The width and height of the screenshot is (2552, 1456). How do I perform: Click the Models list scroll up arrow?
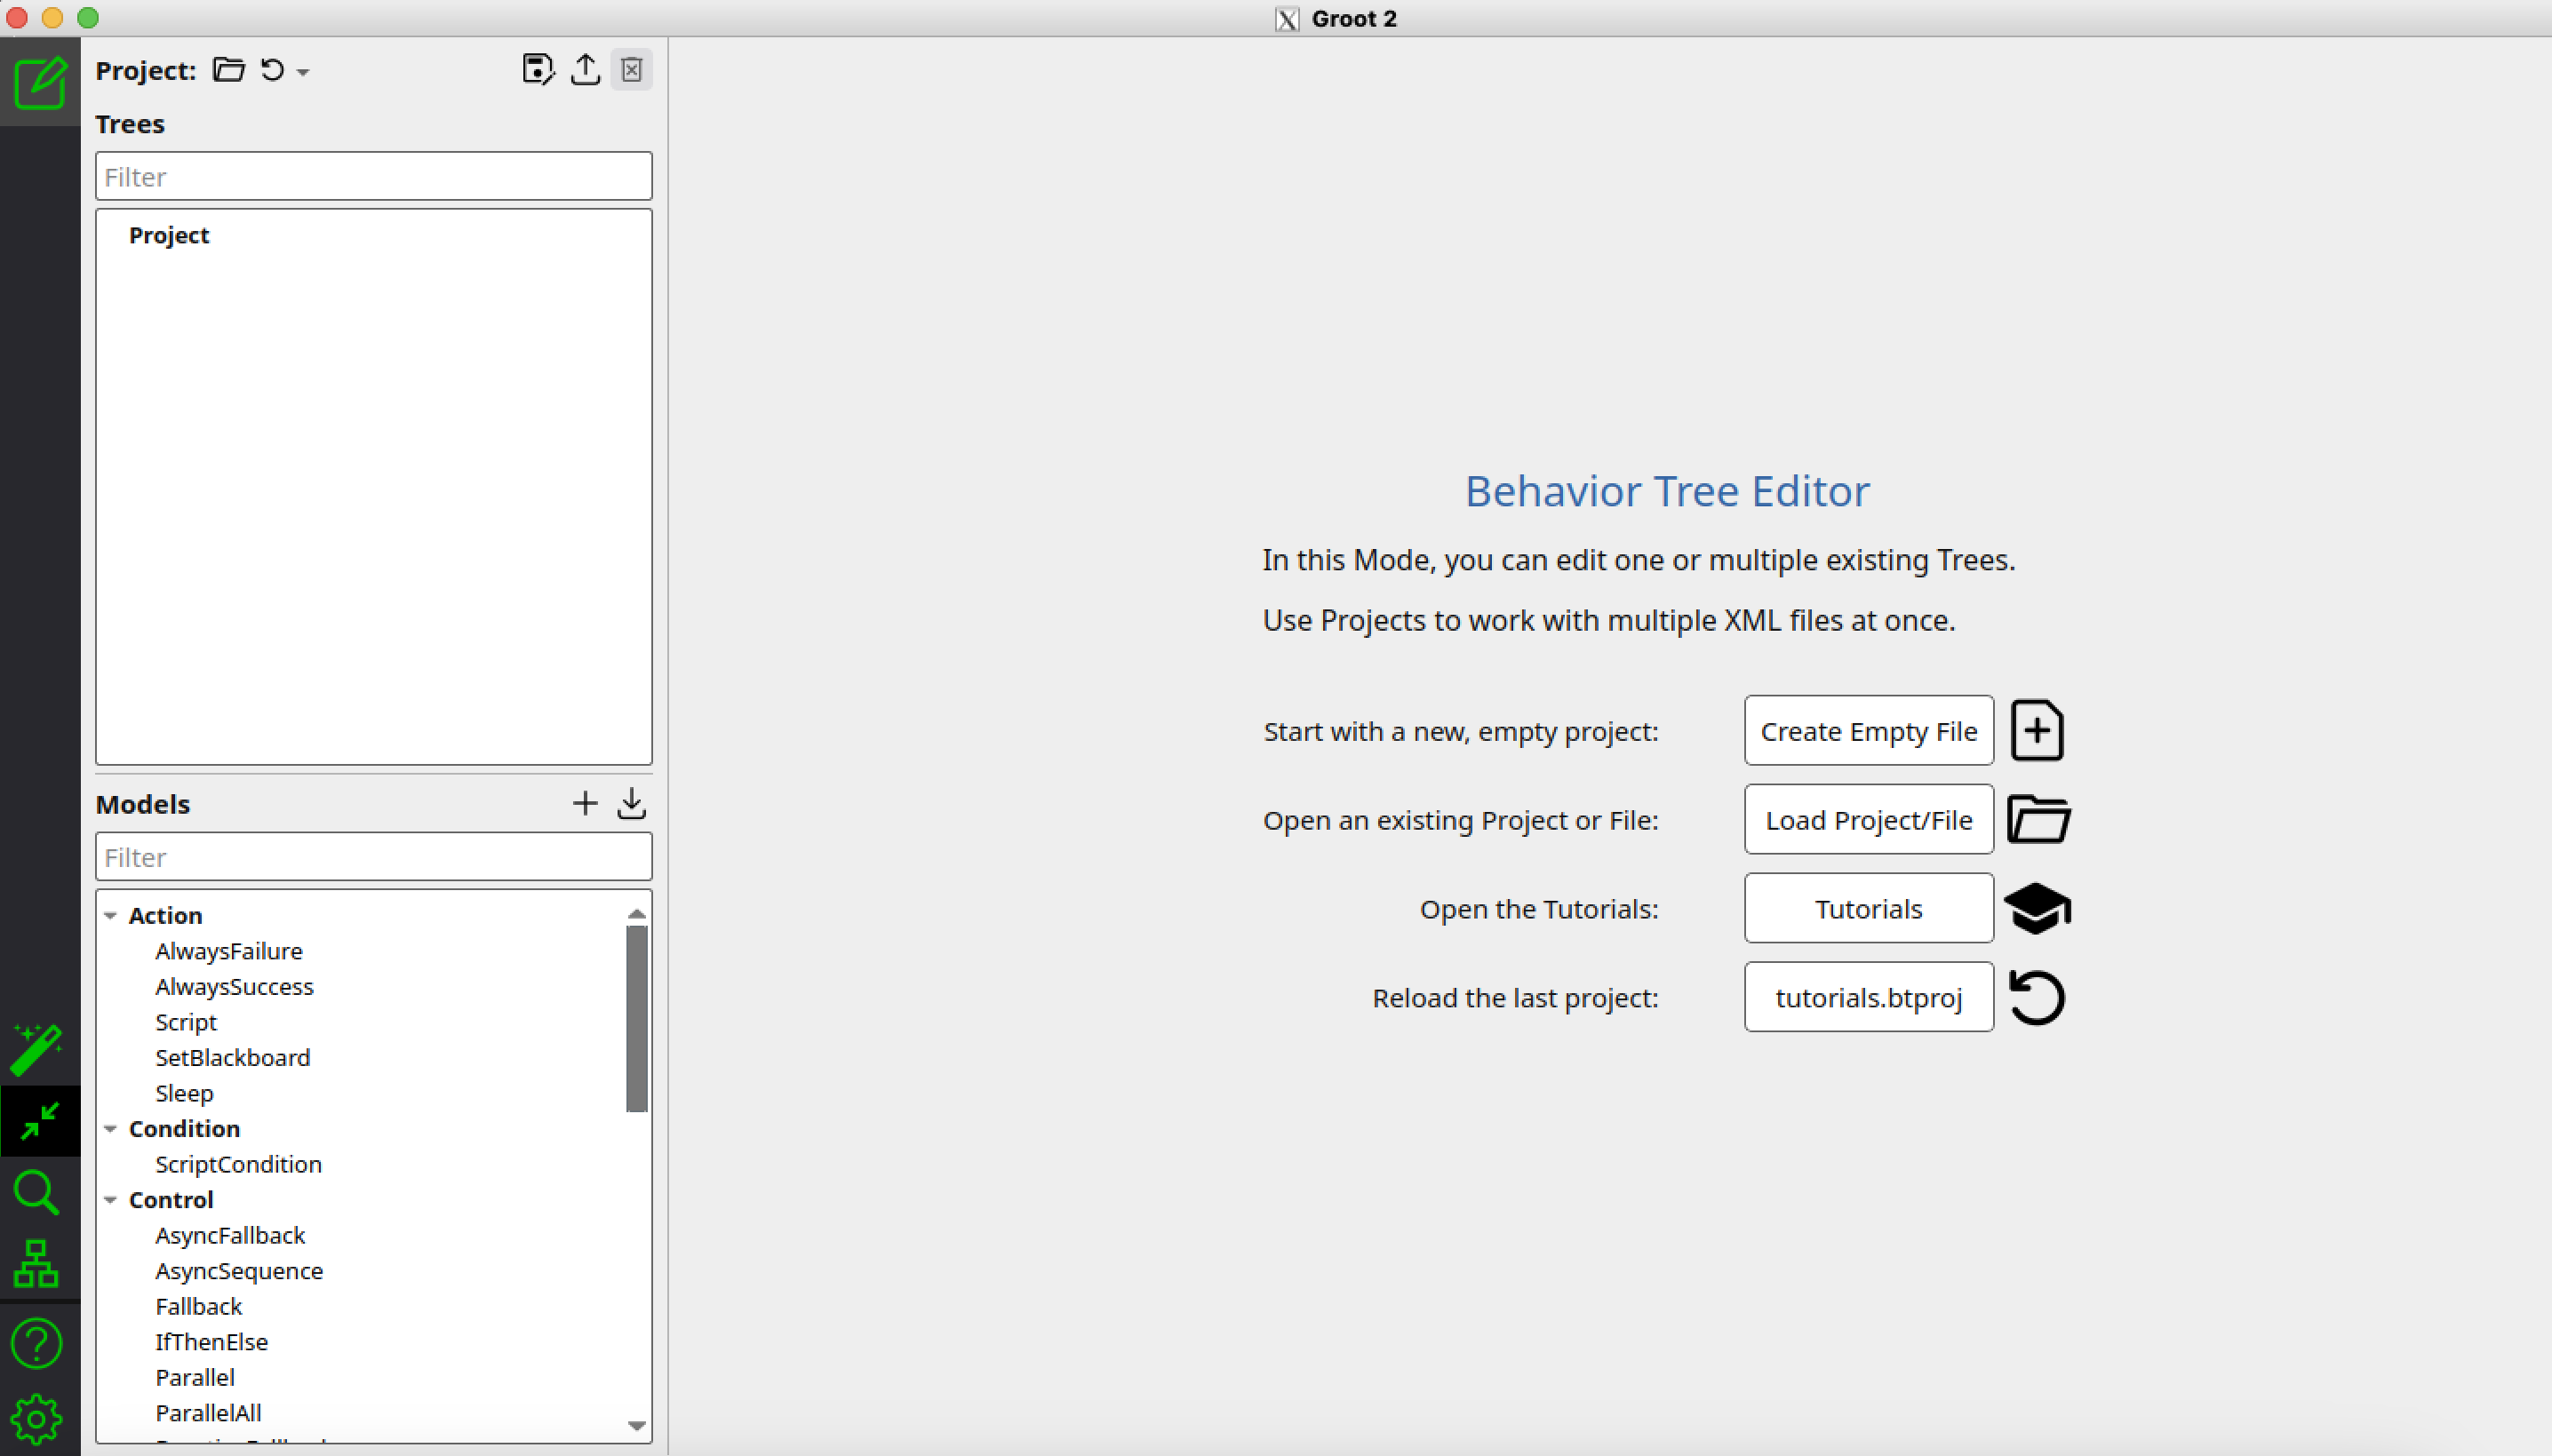(637, 914)
